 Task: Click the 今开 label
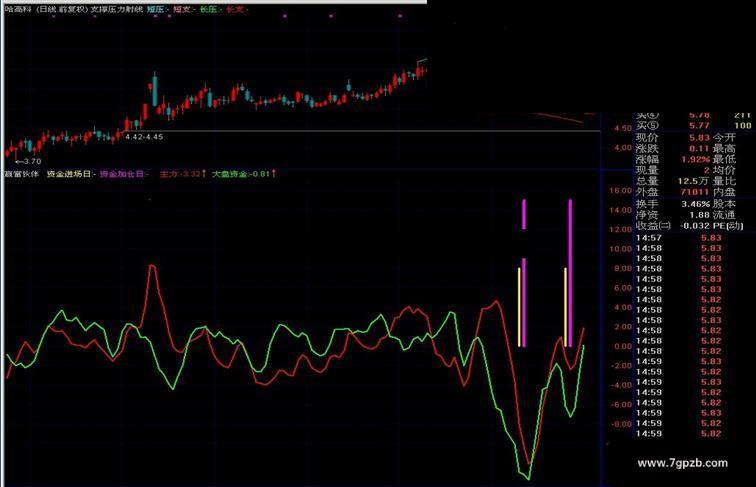(724, 137)
